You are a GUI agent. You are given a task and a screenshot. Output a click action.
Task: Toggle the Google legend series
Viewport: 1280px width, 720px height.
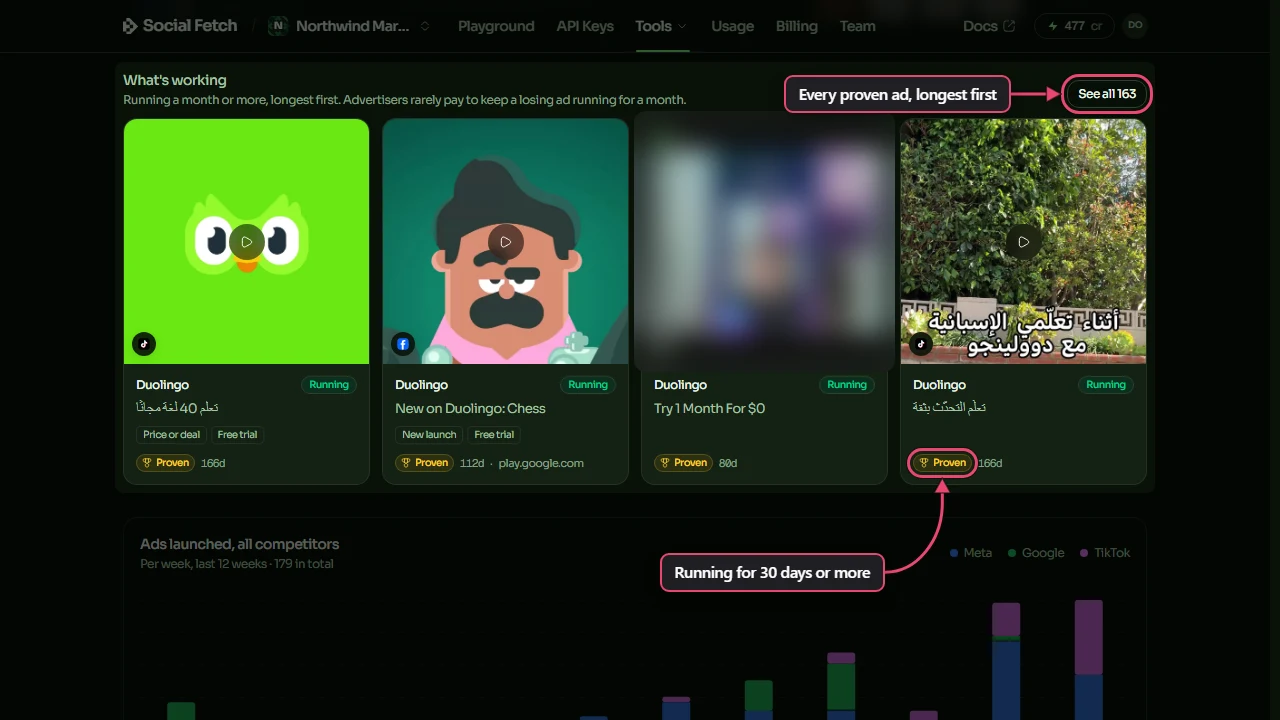pos(1036,553)
